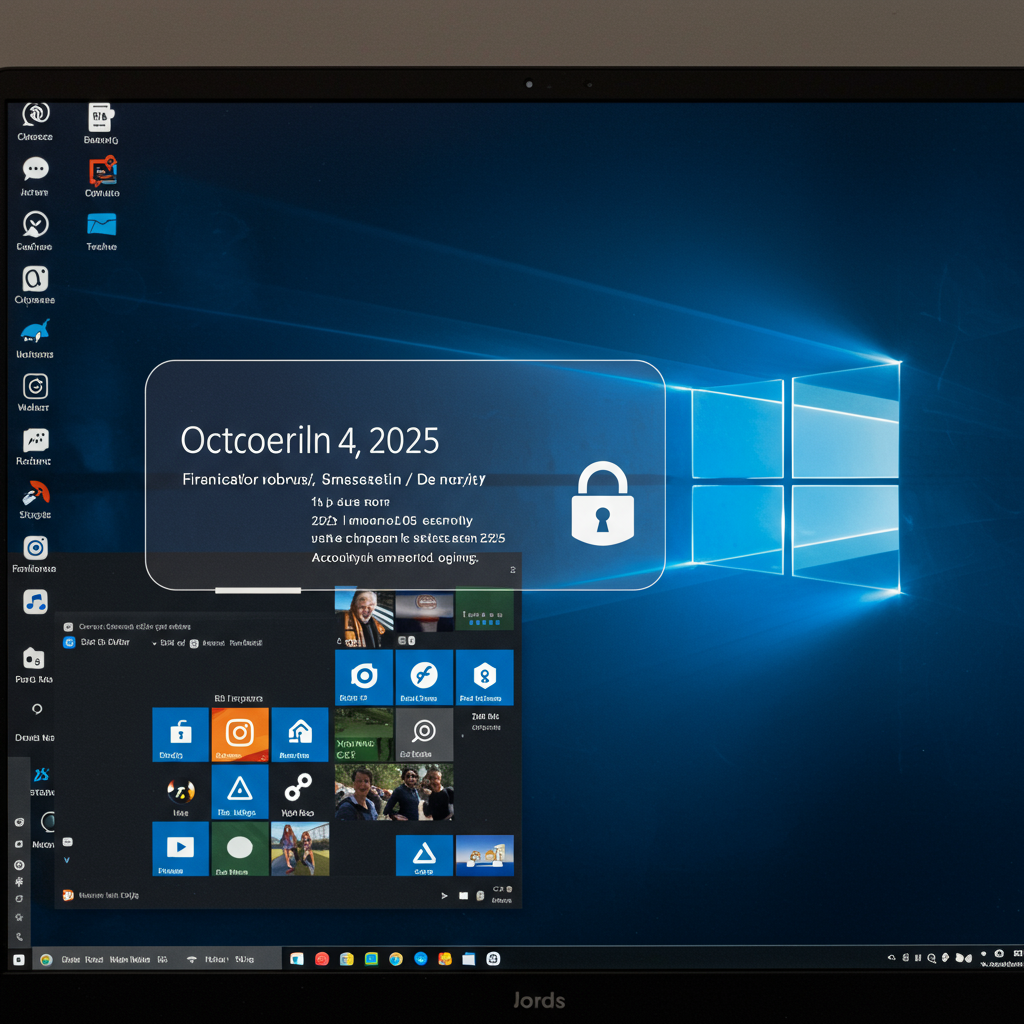Open the gray magnifier tile
The image size is (1024, 1024).
pyautogui.click(x=424, y=734)
